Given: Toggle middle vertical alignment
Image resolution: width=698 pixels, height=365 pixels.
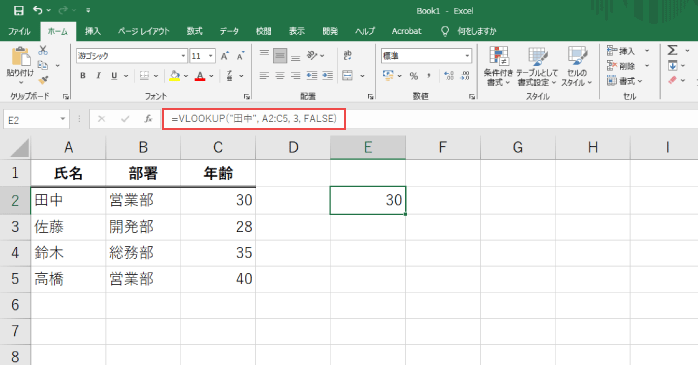Looking at the screenshot, I should coord(280,56).
